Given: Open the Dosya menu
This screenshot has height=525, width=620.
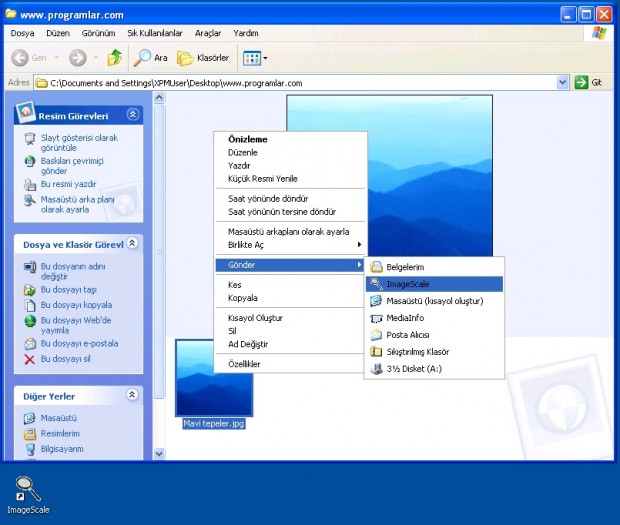Looking at the screenshot, I should click(x=22, y=33).
